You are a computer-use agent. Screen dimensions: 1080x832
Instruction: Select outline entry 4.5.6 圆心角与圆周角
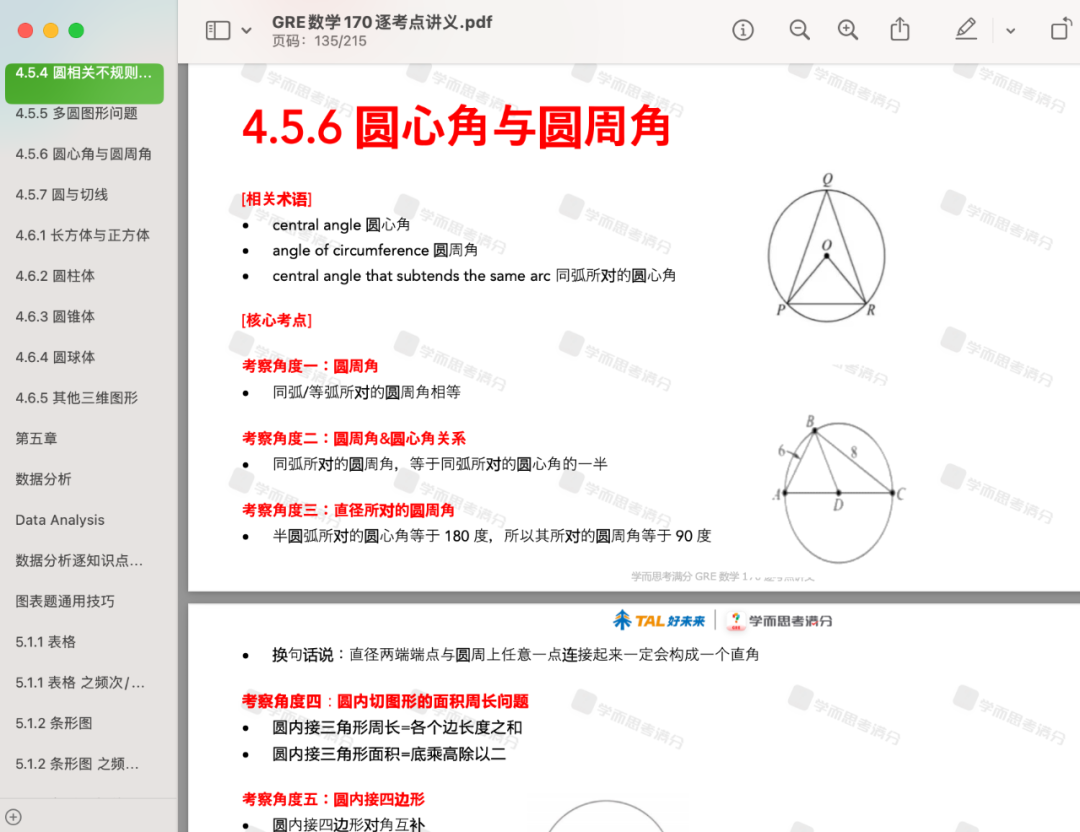(x=84, y=154)
